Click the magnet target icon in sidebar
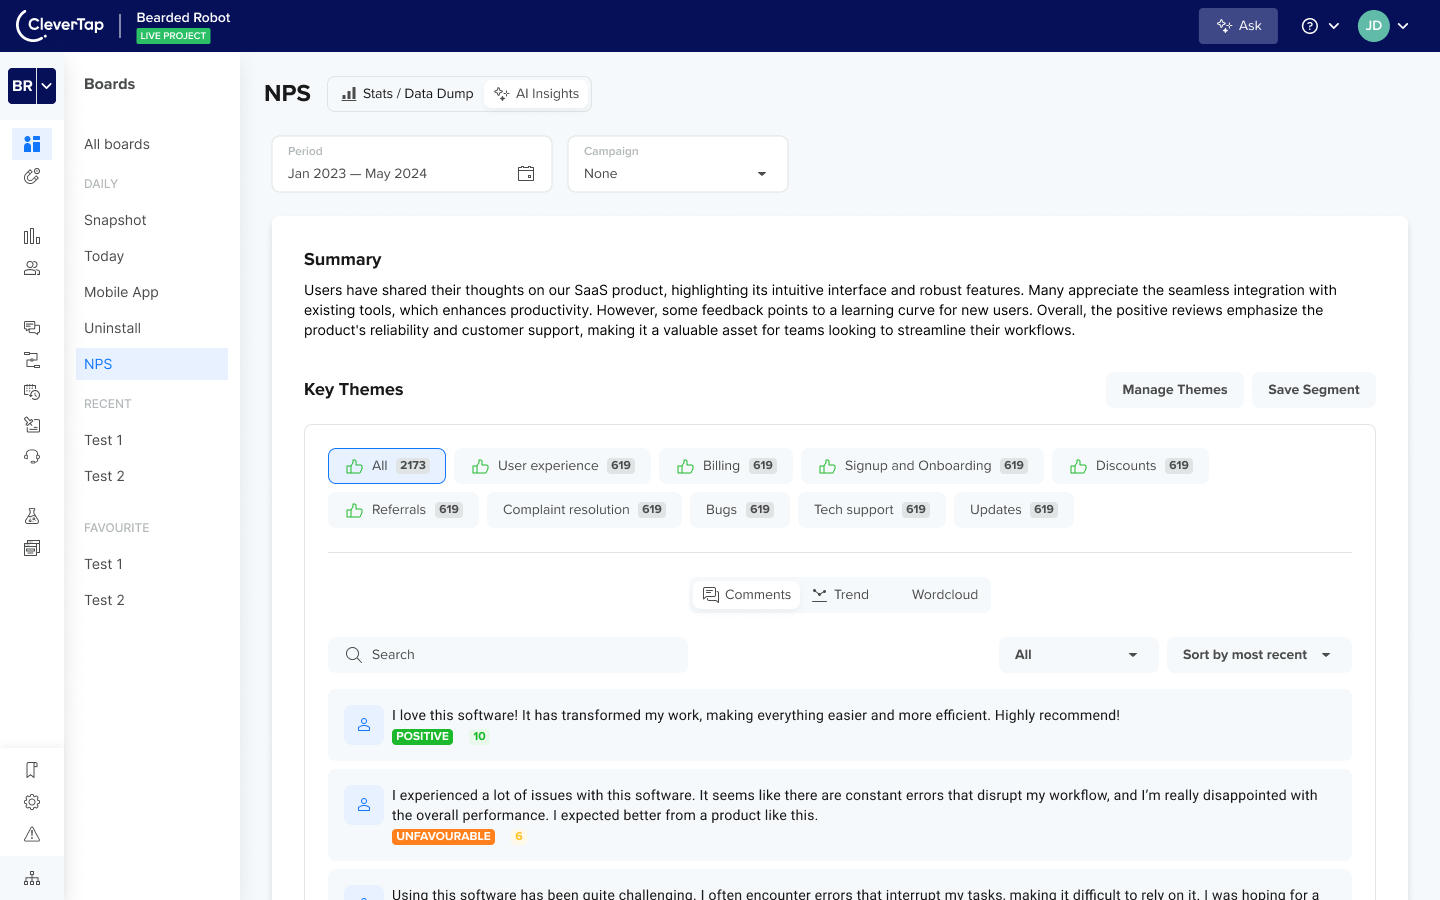1440x900 pixels. pyautogui.click(x=32, y=176)
